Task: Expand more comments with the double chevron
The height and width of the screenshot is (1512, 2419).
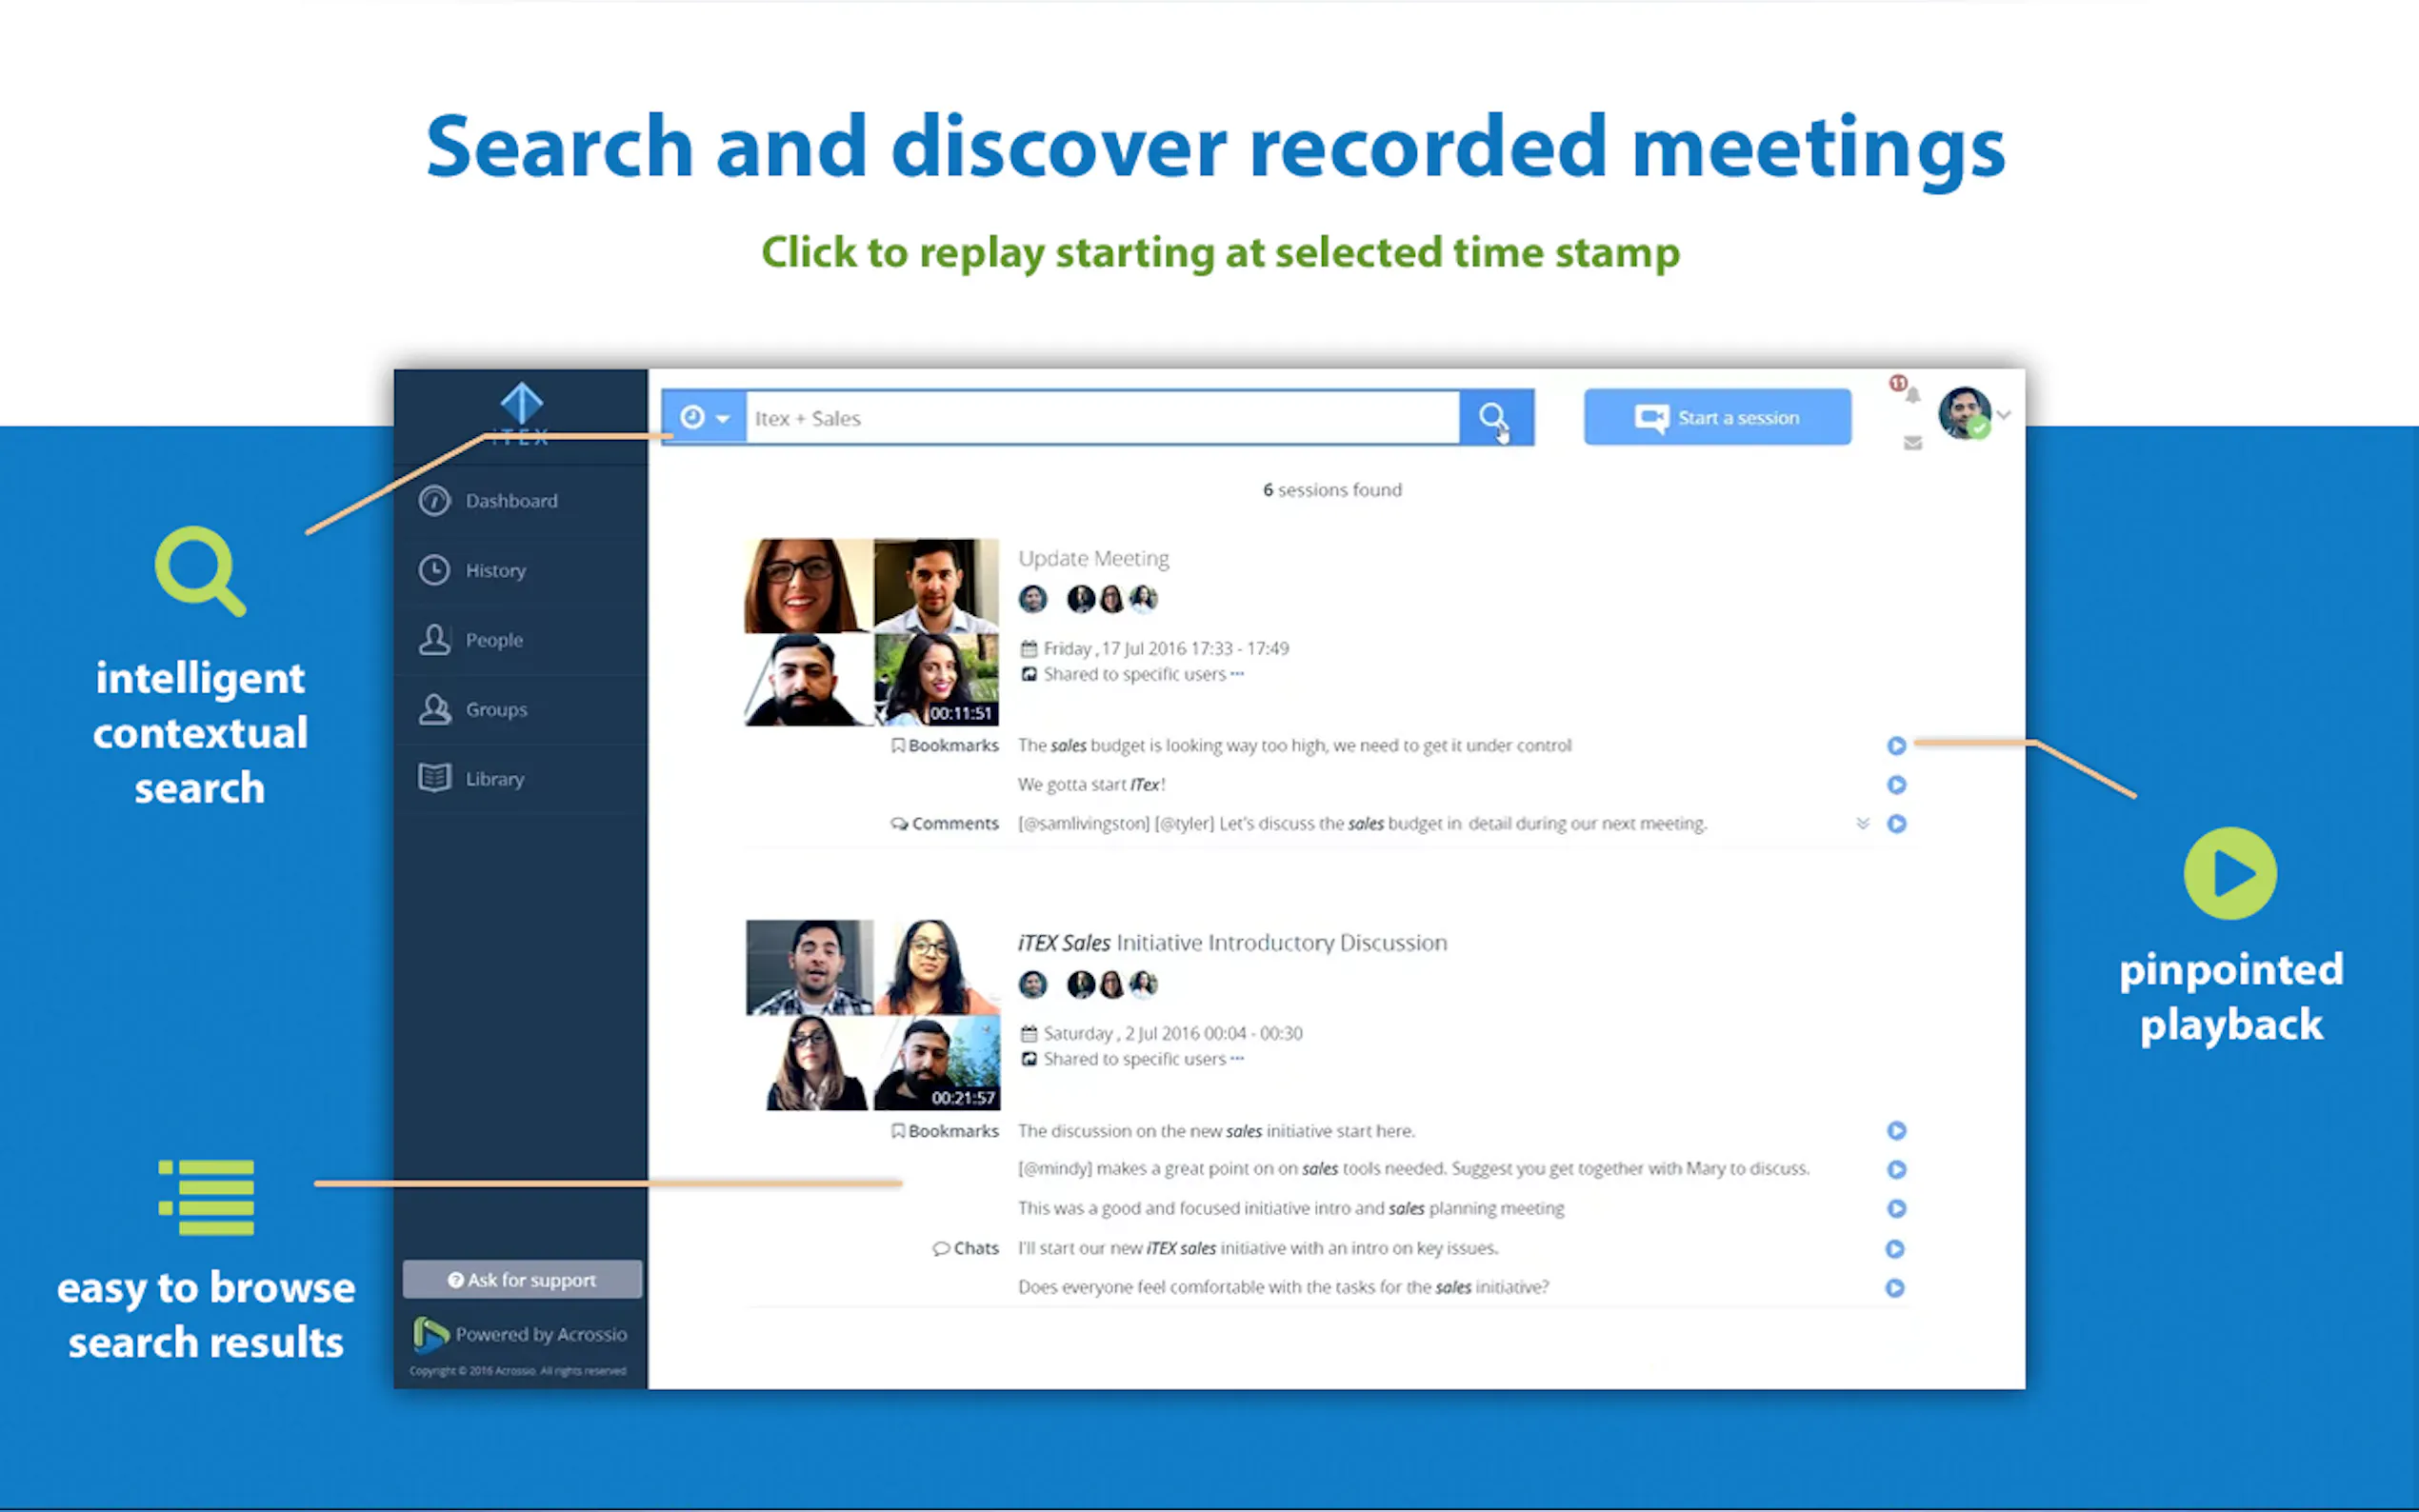Action: pos(1862,824)
